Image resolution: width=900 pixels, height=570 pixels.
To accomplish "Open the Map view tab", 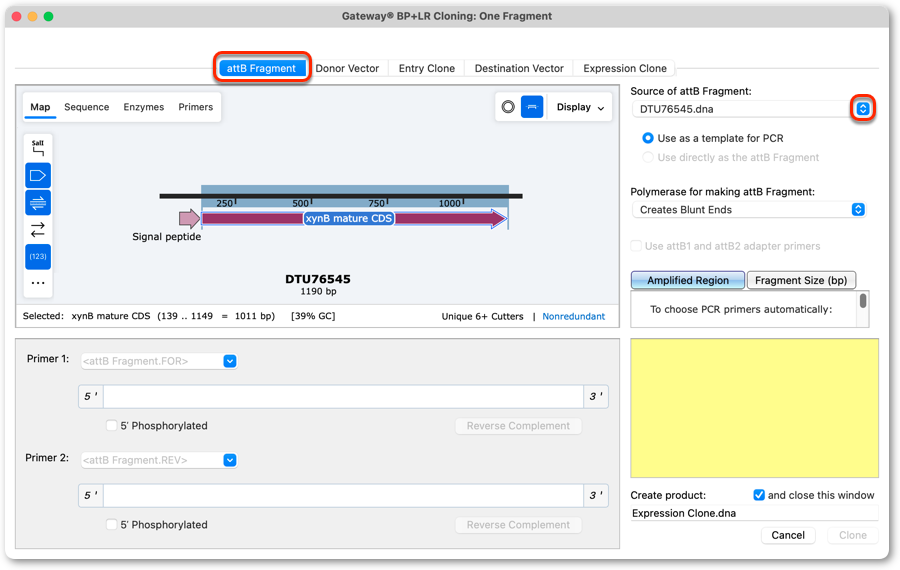I will [40, 107].
